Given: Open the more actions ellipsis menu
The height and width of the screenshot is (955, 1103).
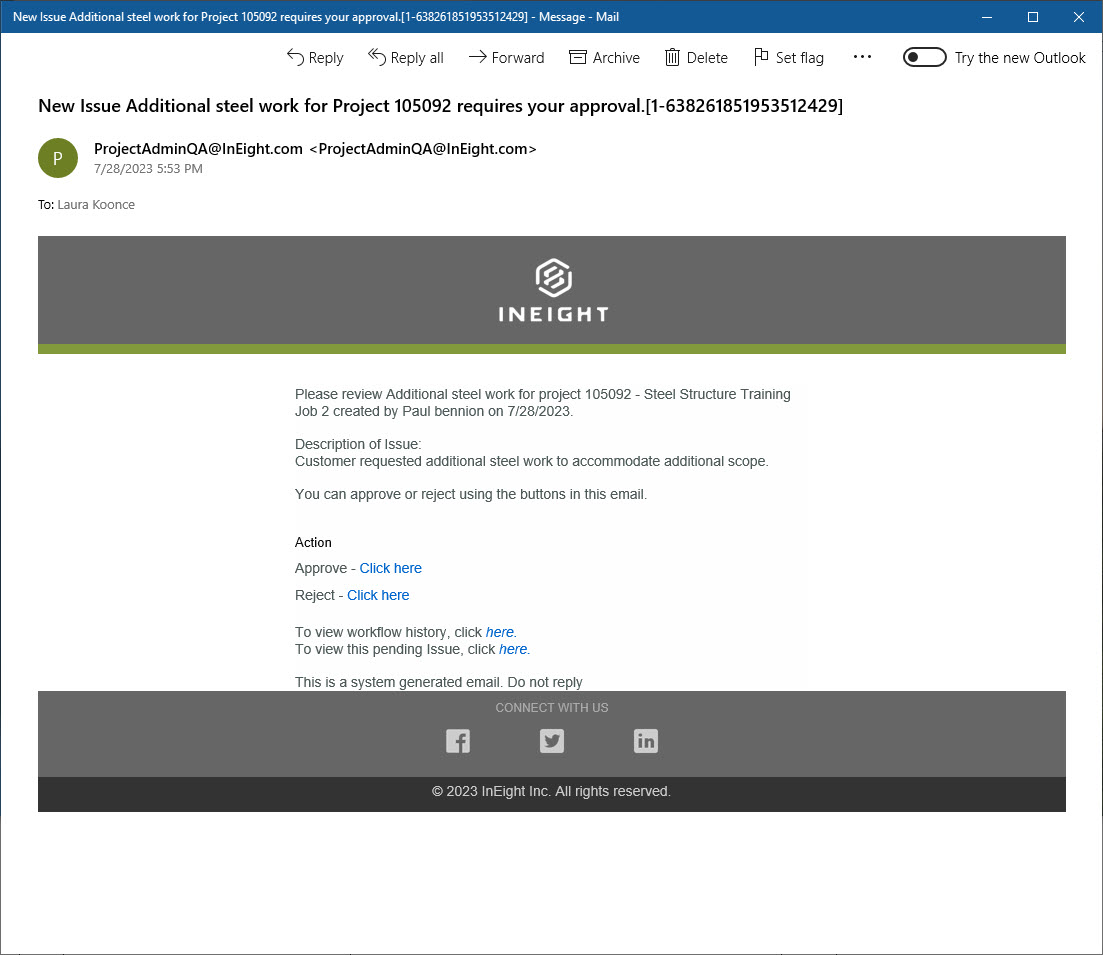Looking at the screenshot, I should click(x=862, y=57).
